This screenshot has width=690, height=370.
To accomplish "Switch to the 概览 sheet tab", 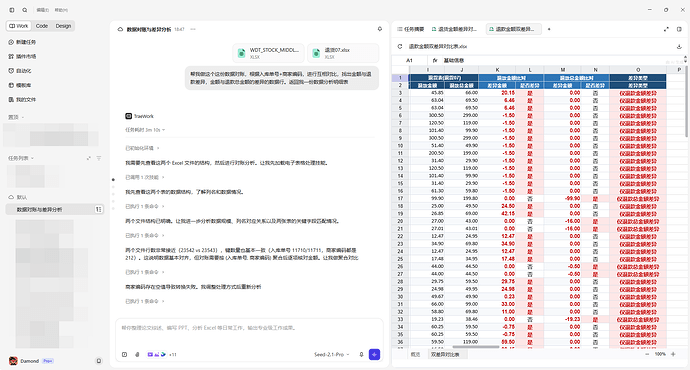I will [415, 354].
